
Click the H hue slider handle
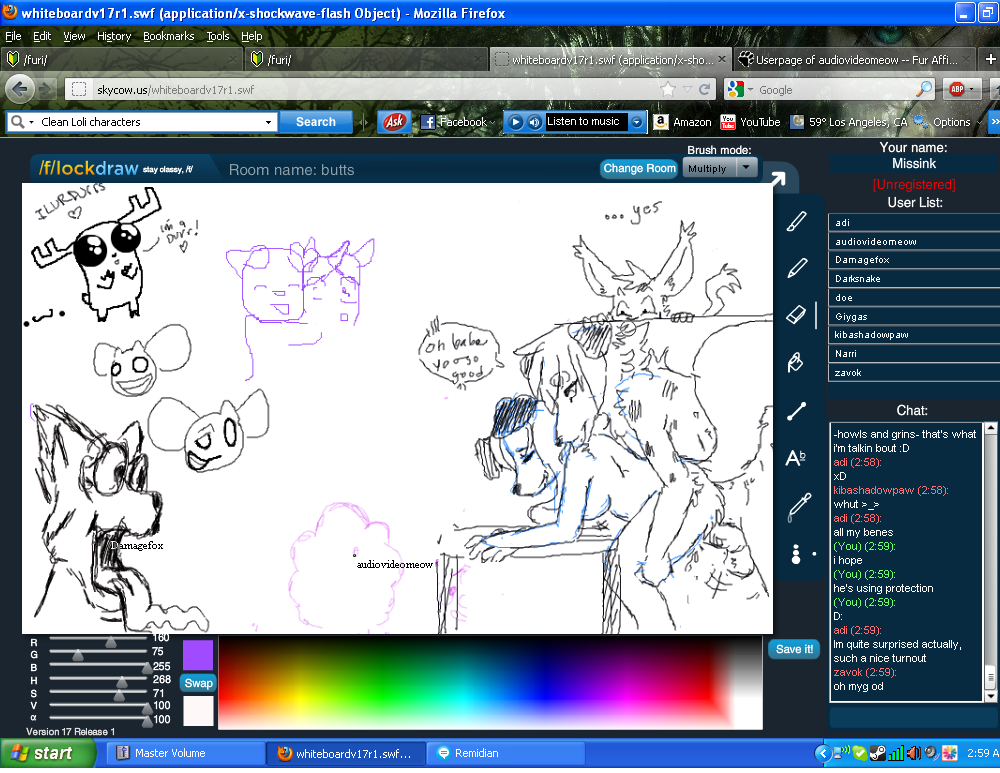click(x=122, y=682)
